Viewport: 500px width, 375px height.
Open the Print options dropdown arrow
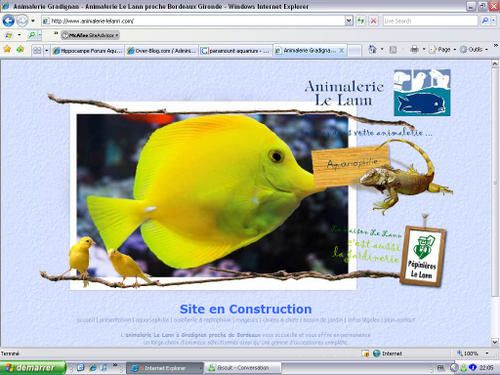point(424,50)
